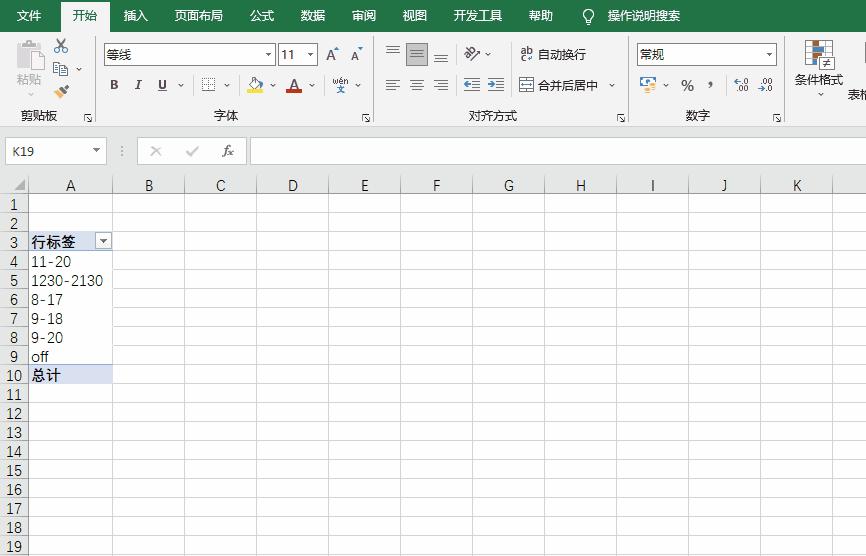Image resolution: width=866 pixels, height=556 pixels.
Task: Select the 总计 total cell
Action: pos(70,375)
